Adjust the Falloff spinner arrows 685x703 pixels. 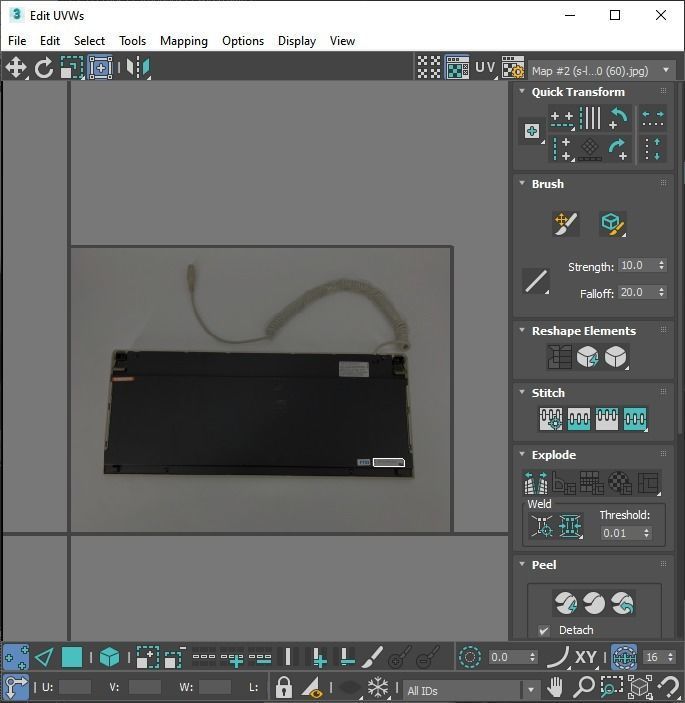coord(662,292)
